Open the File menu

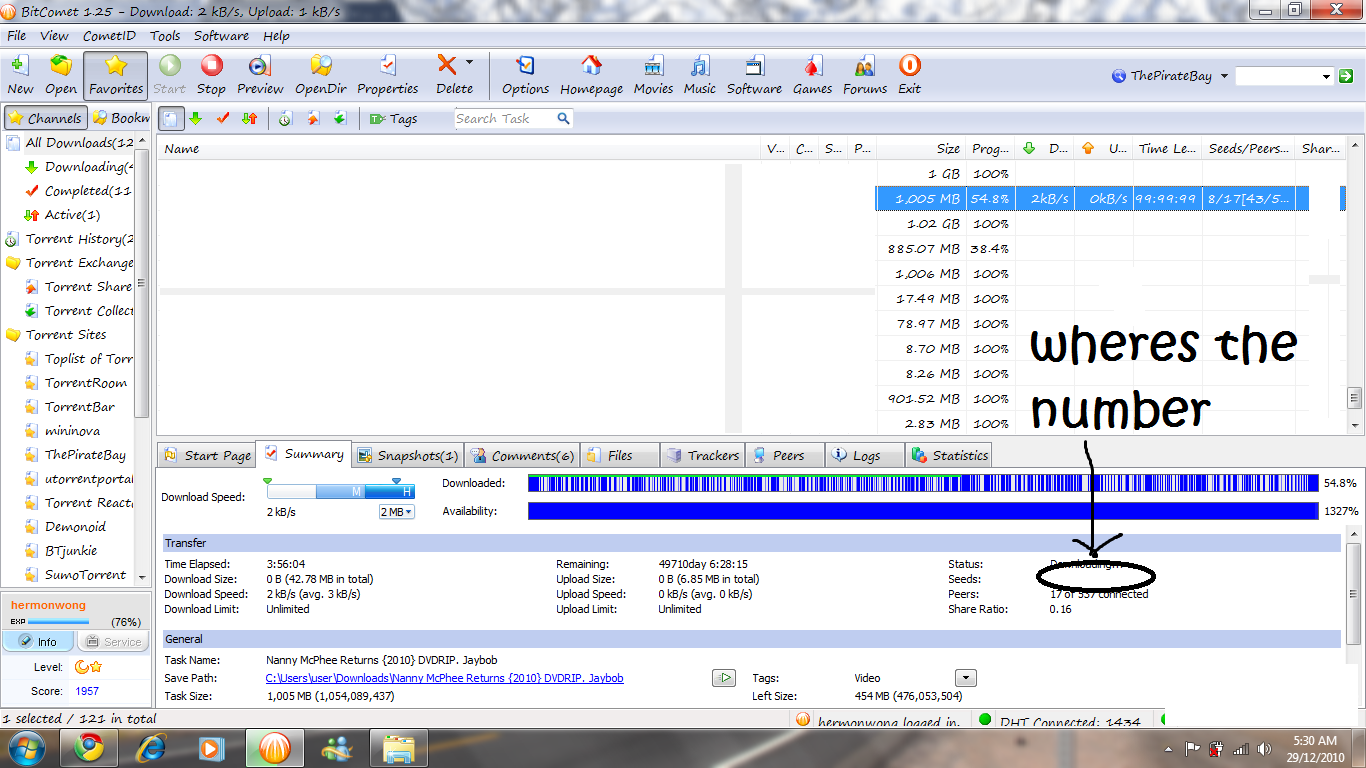pos(16,35)
